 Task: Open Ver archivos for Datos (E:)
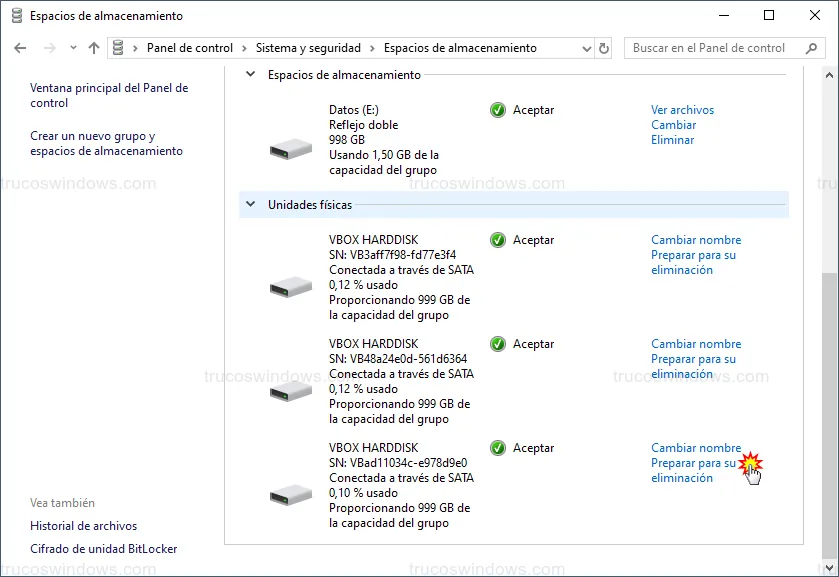(x=682, y=110)
